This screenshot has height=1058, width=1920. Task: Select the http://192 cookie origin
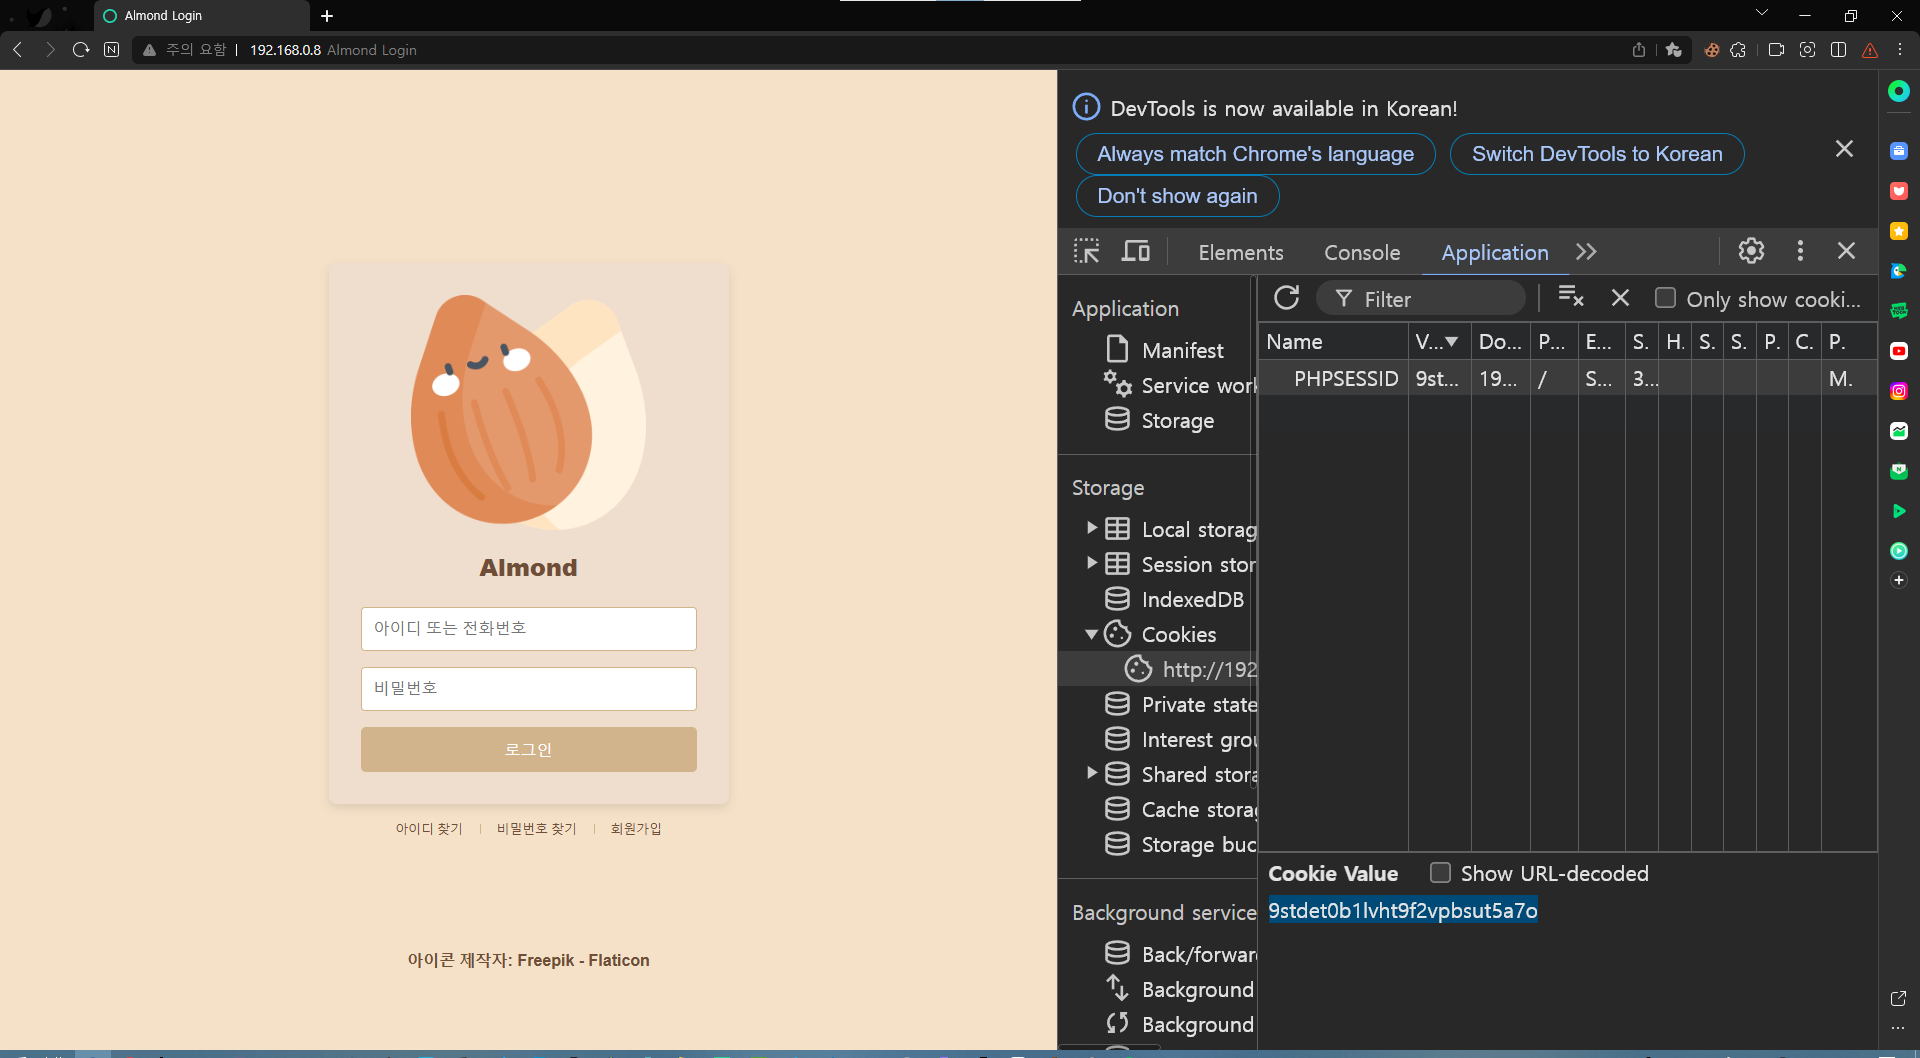(1190, 669)
